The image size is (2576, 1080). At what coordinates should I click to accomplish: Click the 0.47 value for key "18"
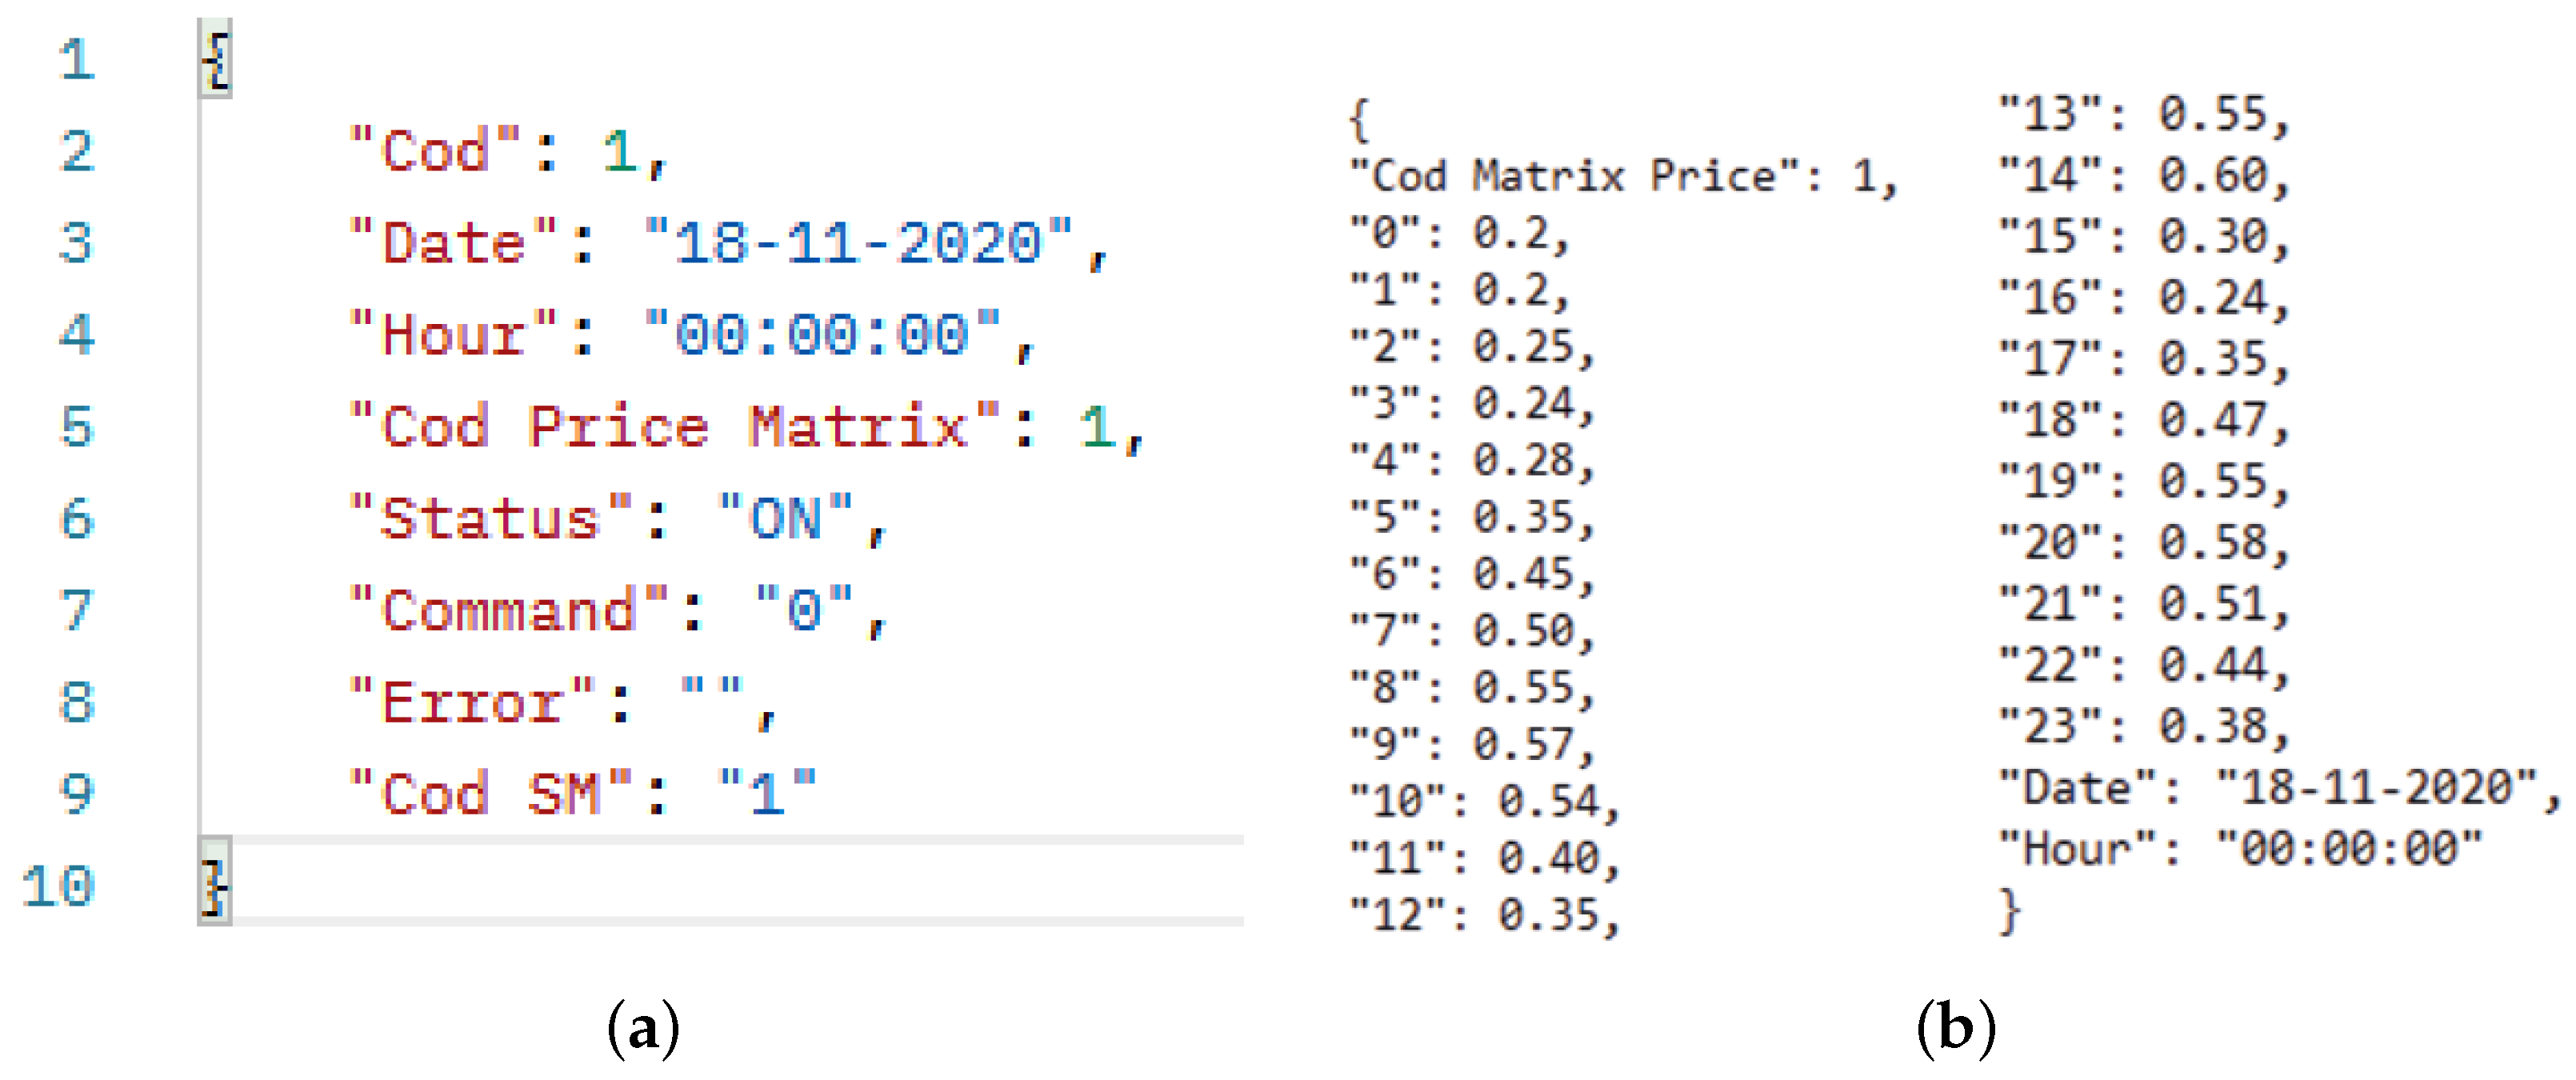click(x=2212, y=421)
